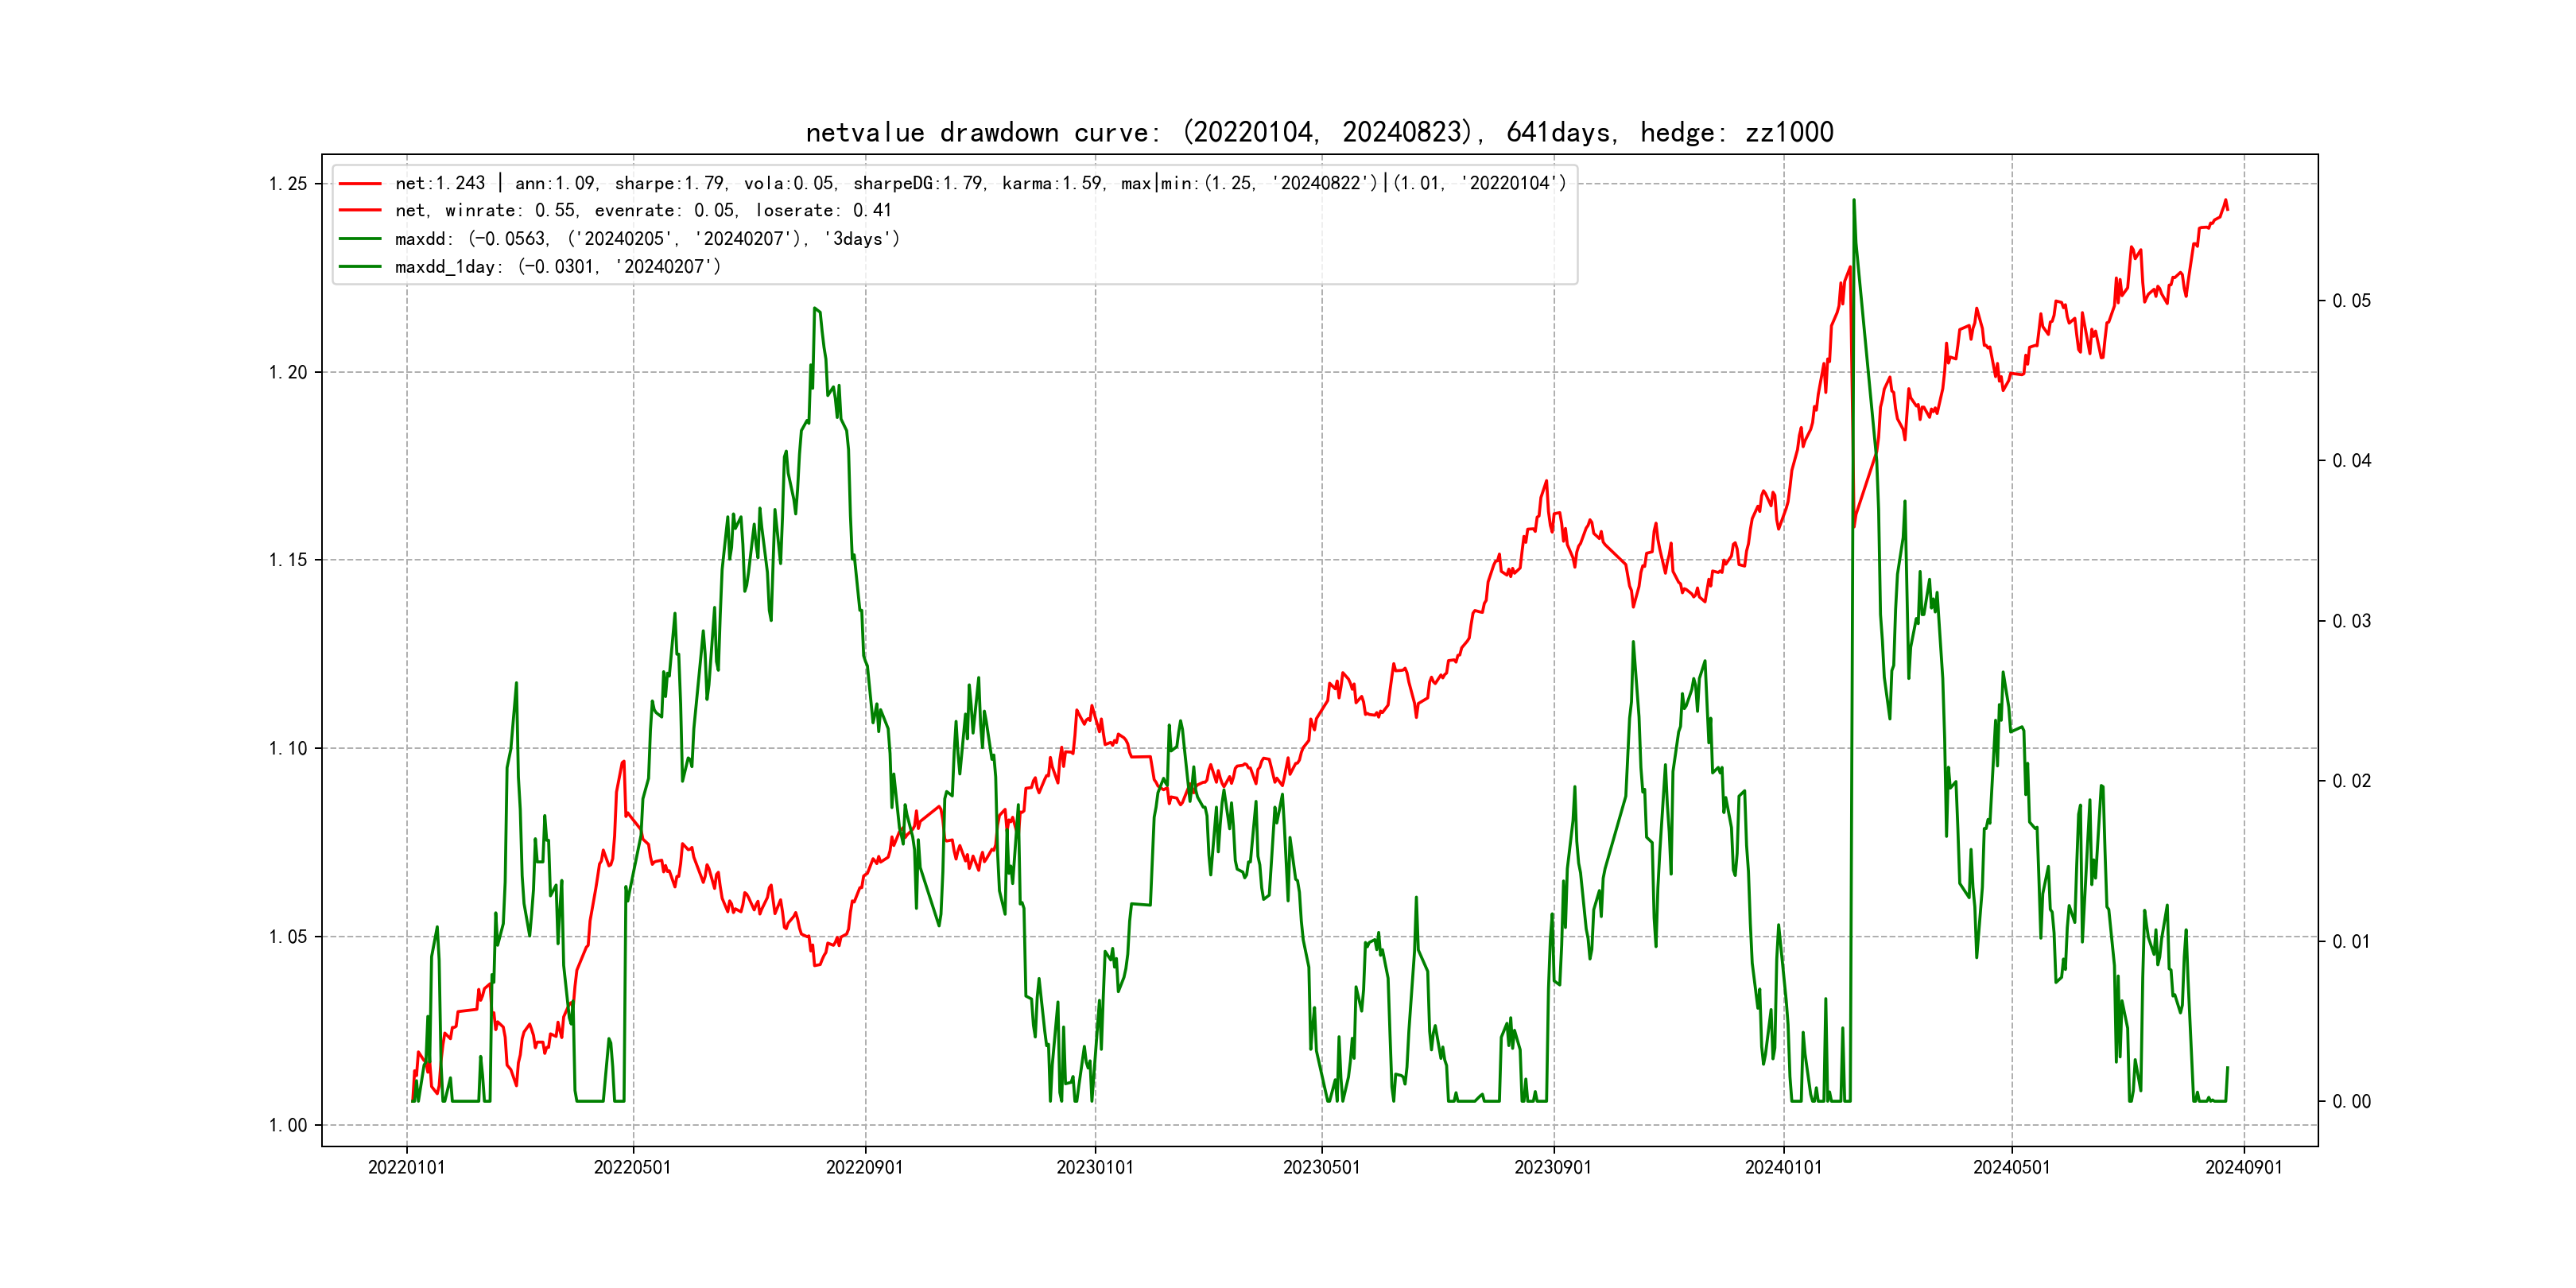Viewport: 2576px width, 1288px height.
Task: Click the 0.00 right y-axis label
Action: coord(2351,1102)
